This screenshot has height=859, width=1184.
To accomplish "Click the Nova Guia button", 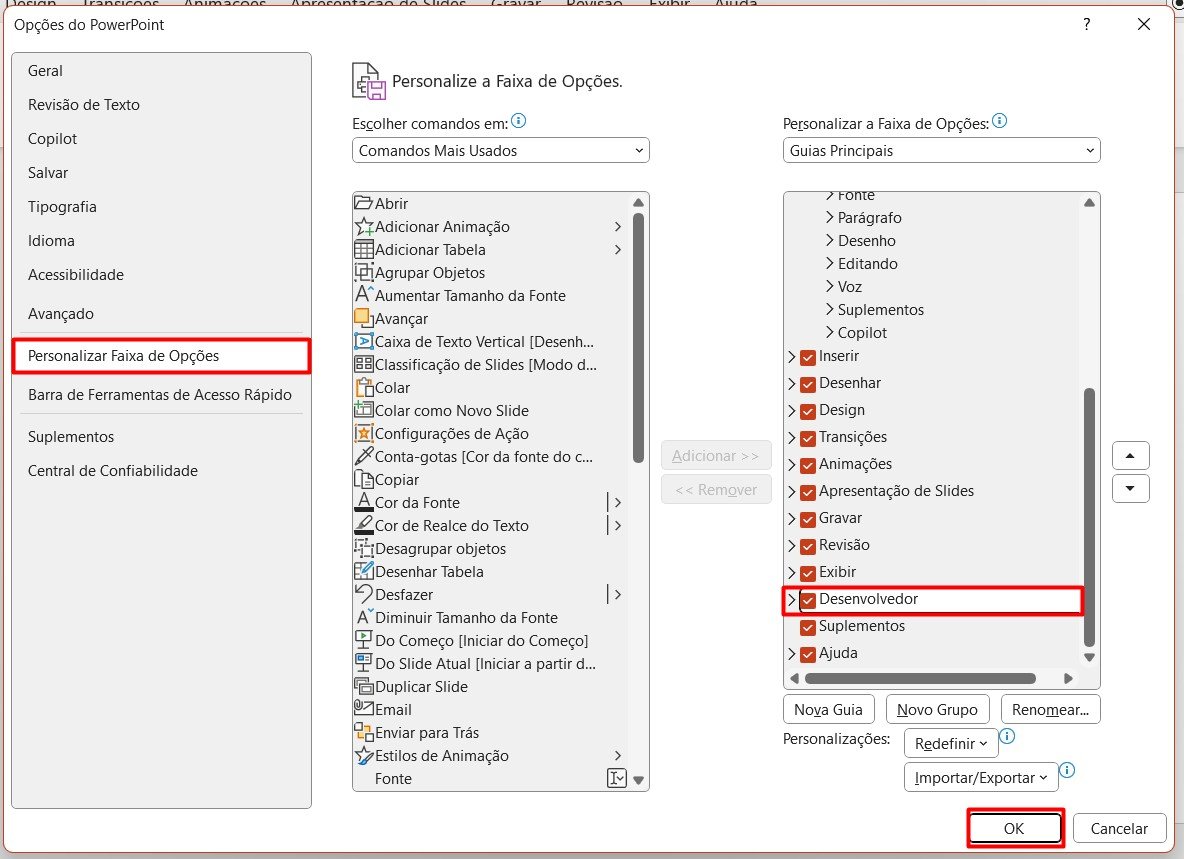I will tap(828, 710).
